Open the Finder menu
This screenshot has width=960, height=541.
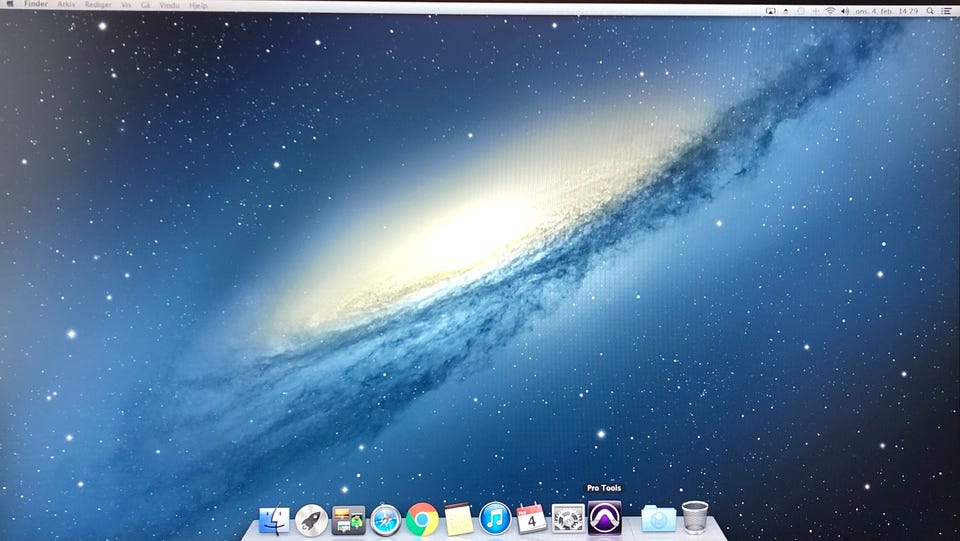click(36, 4)
